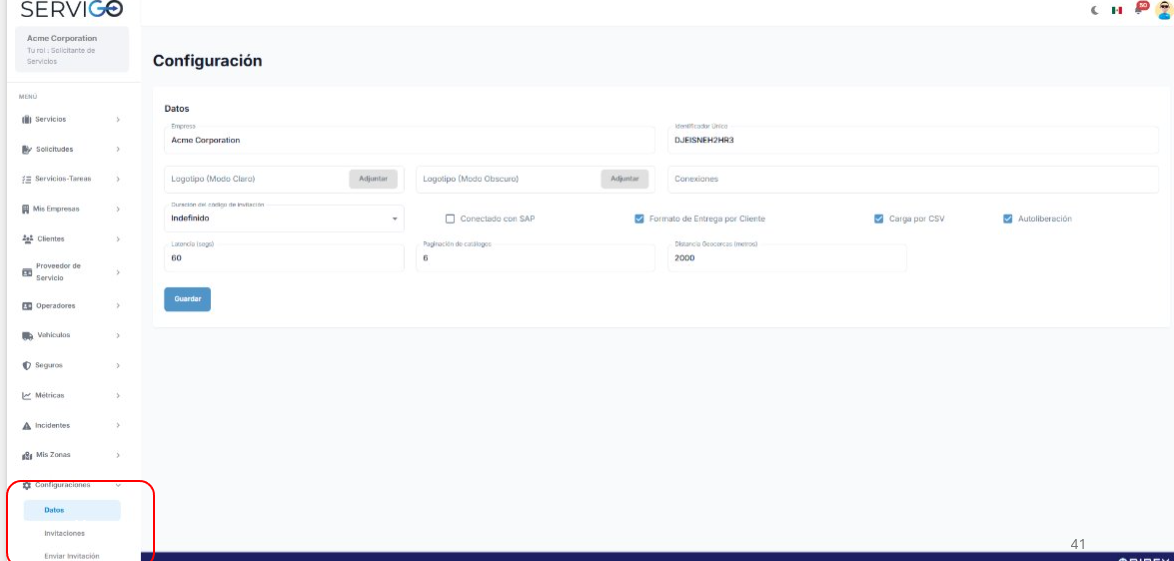Click Adjuntar for Logotipo Modo Claro
The height and width of the screenshot is (561, 1174).
click(x=373, y=179)
